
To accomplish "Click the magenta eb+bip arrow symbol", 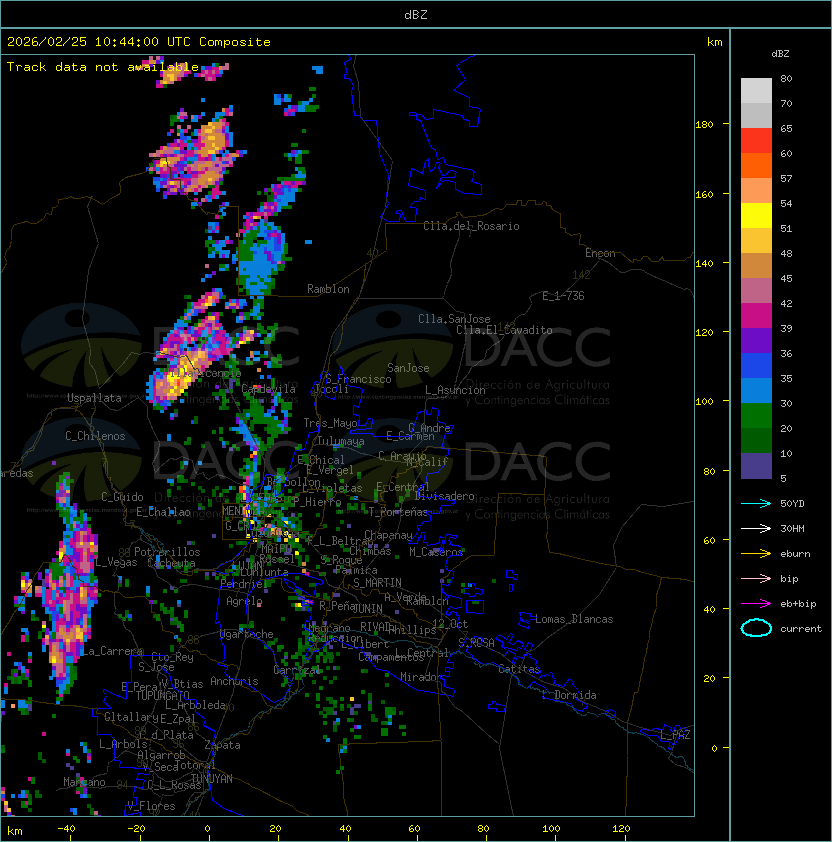I will pyautogui.click(x=756, y=604).
